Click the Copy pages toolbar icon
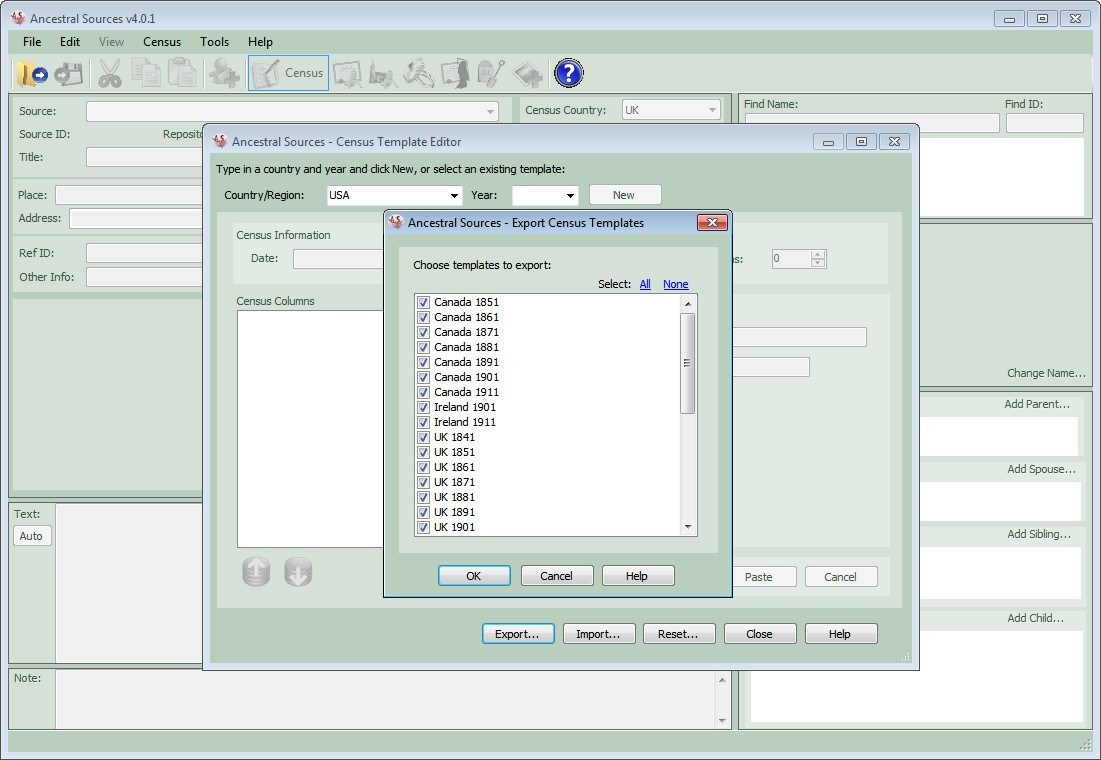The width and height of the screenshot is (1101, 760). [x=146, y=73]
